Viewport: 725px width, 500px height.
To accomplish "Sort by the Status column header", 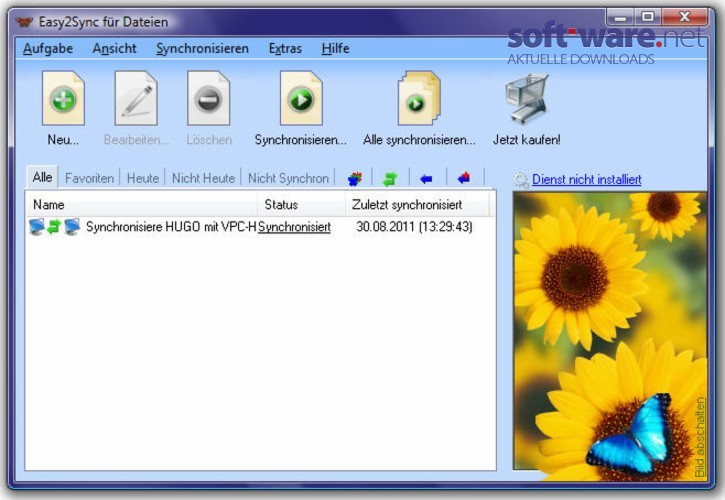I will pyautogui.click(x=301, y=204).
